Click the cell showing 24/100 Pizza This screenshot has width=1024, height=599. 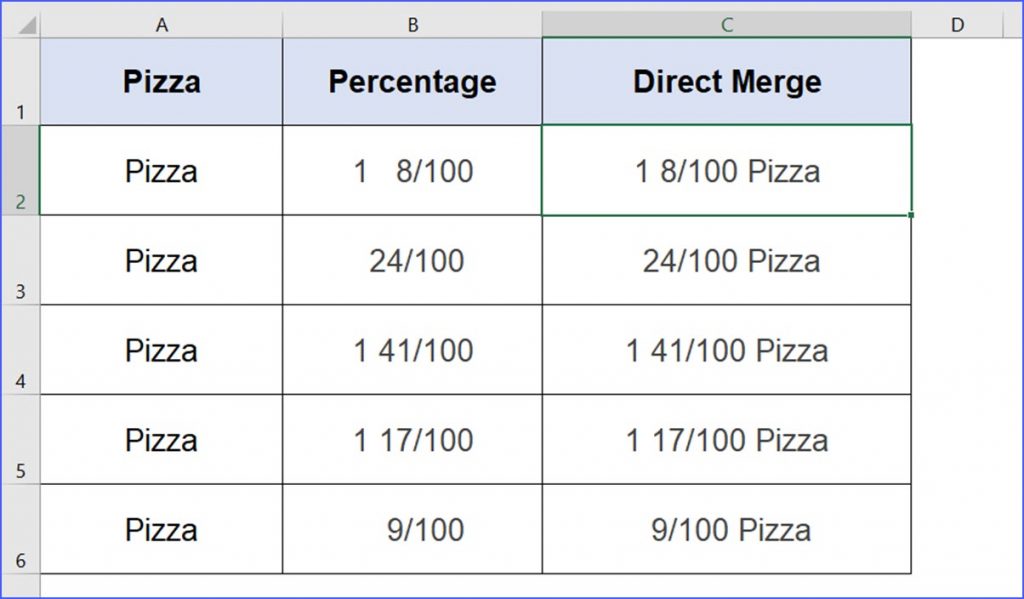[x=727, y=261]
